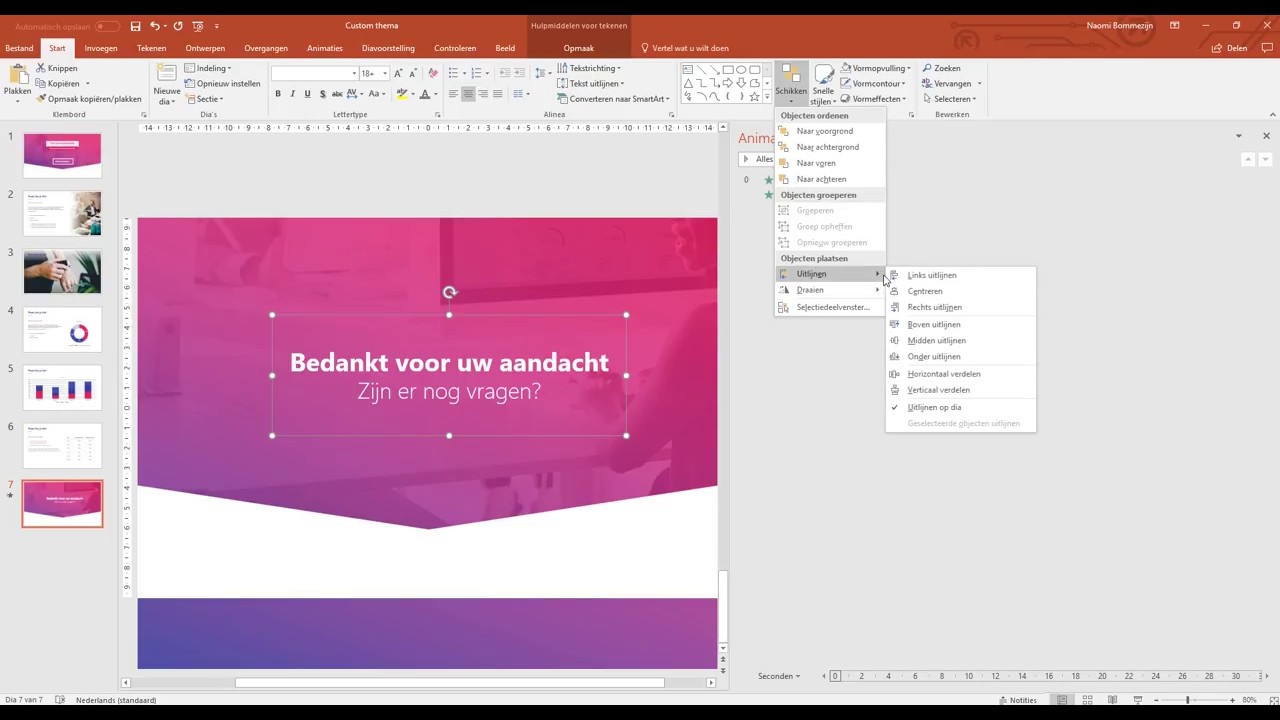Choose Midden uitlijnen from submenu
This screenshot has width=1280, height=720.
click(936, 340)
